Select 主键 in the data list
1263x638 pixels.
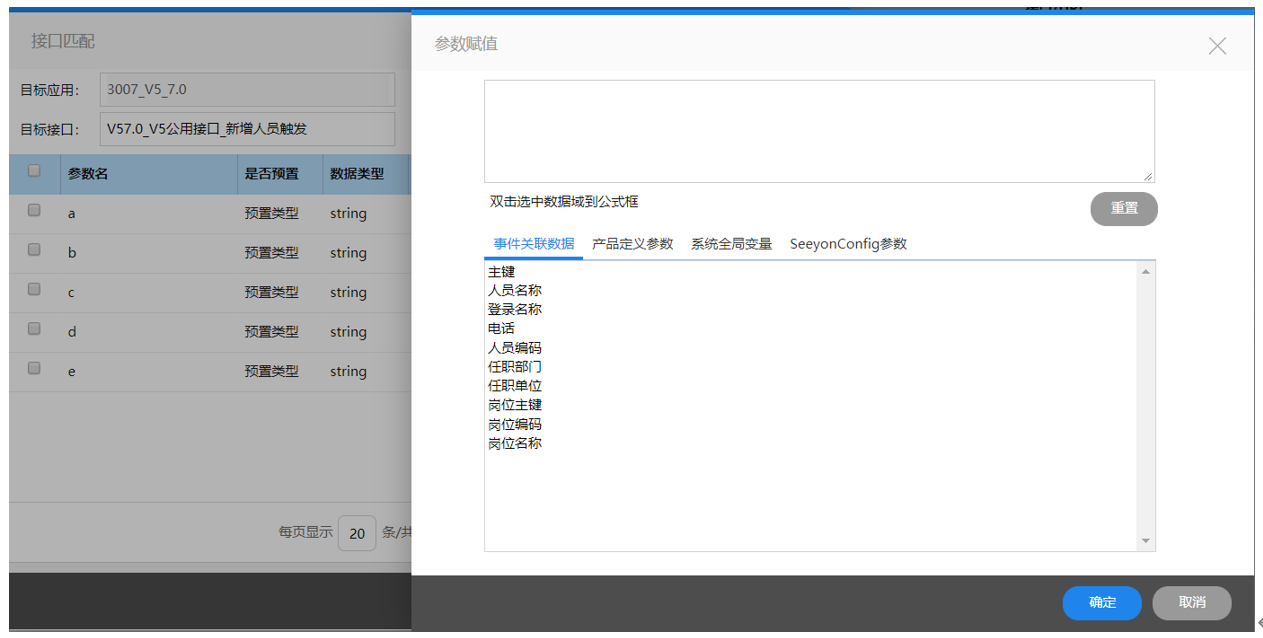click(501, 272)
